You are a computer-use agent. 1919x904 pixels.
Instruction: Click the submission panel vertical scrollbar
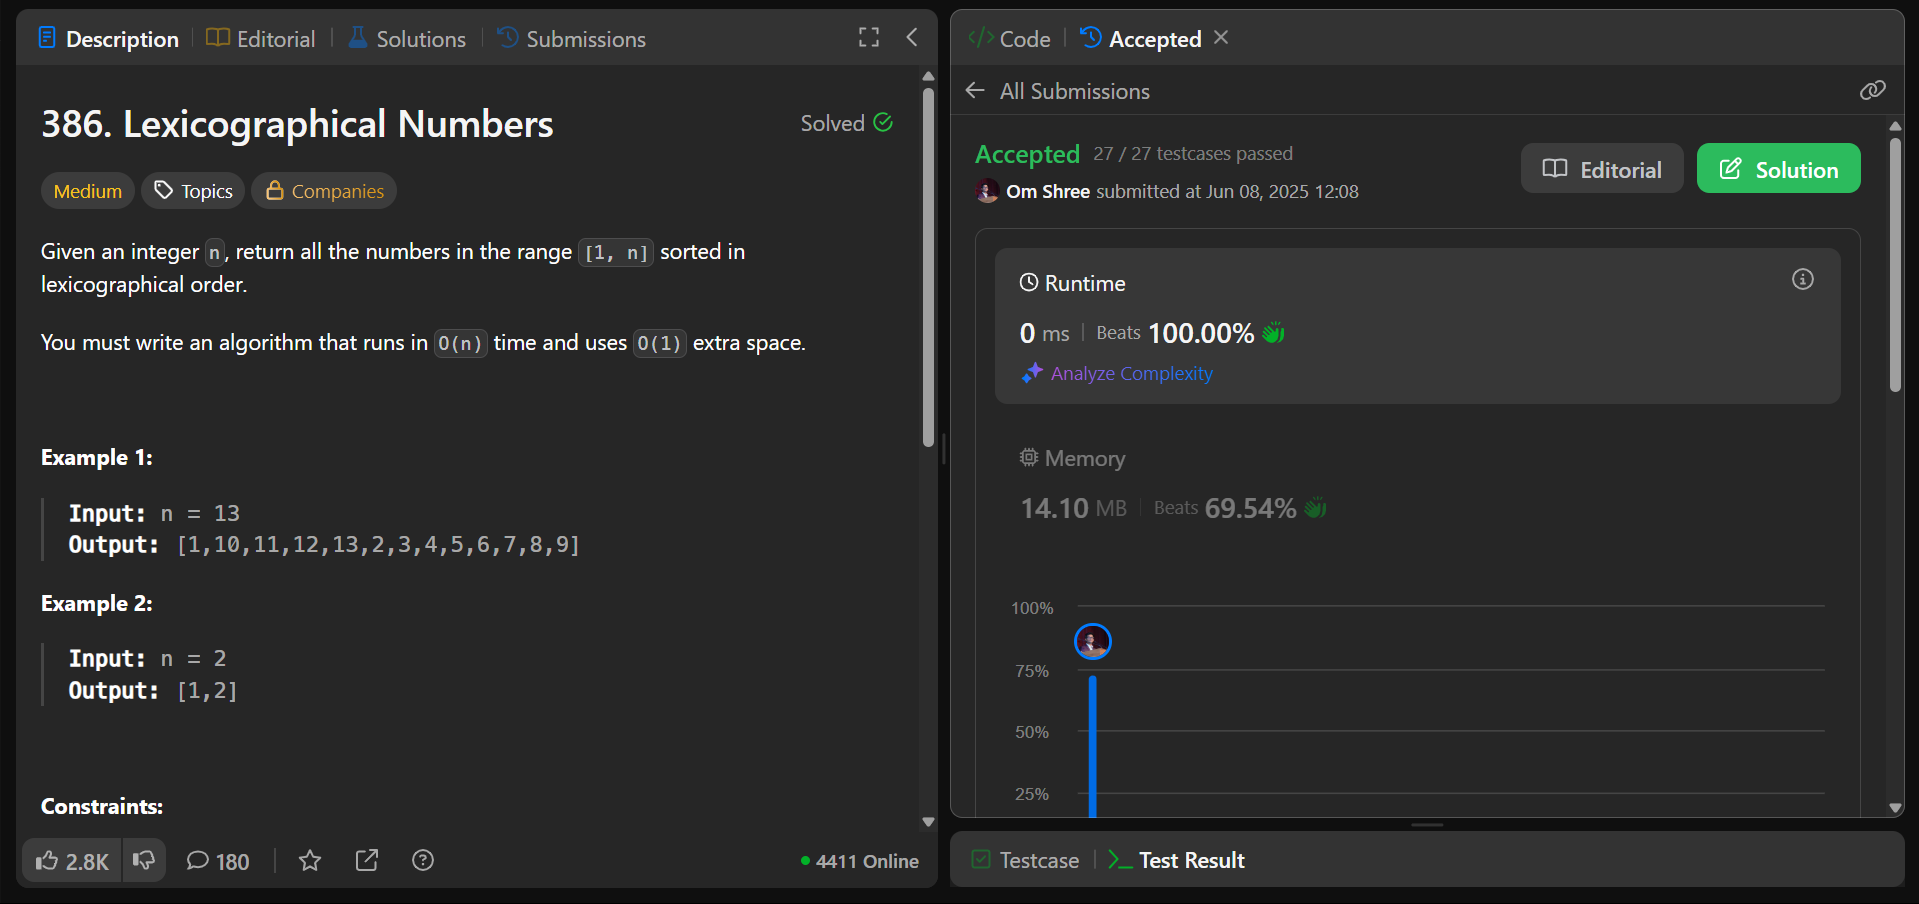coord(1895,265)
